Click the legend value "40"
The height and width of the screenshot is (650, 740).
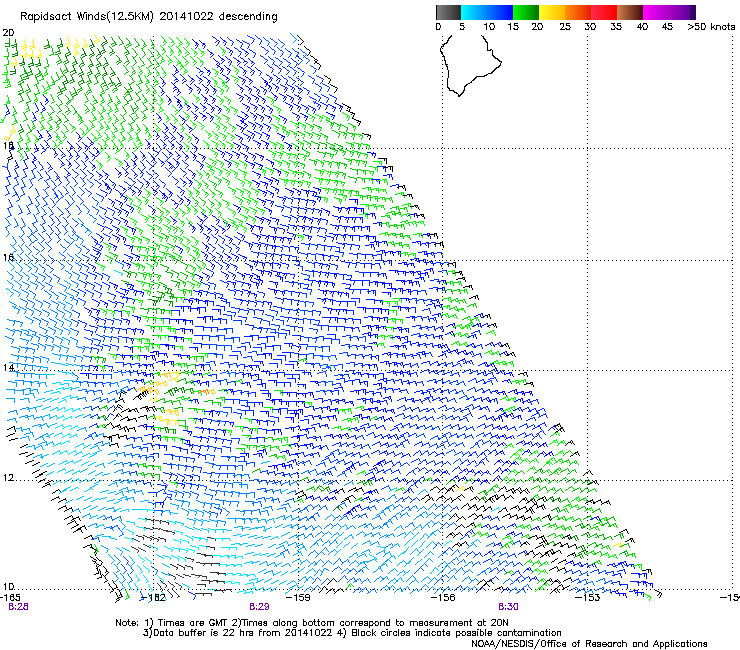642,27
